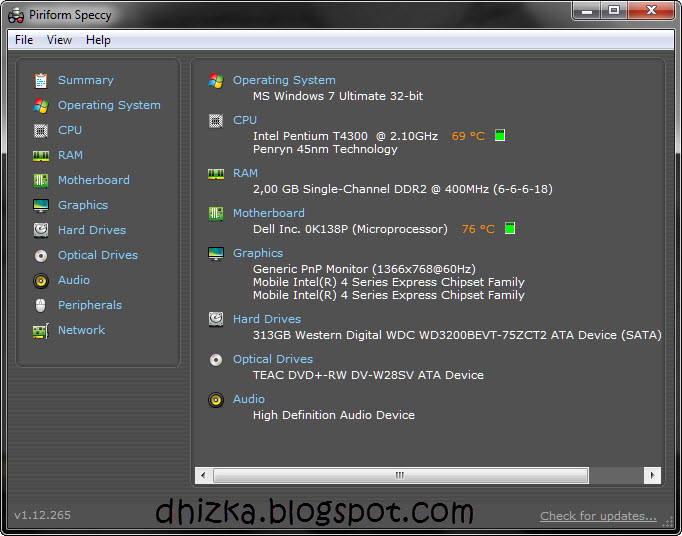Click the Audio heading link in summary
The height and width of the screenshot is (536, 682).
[249, 399]
